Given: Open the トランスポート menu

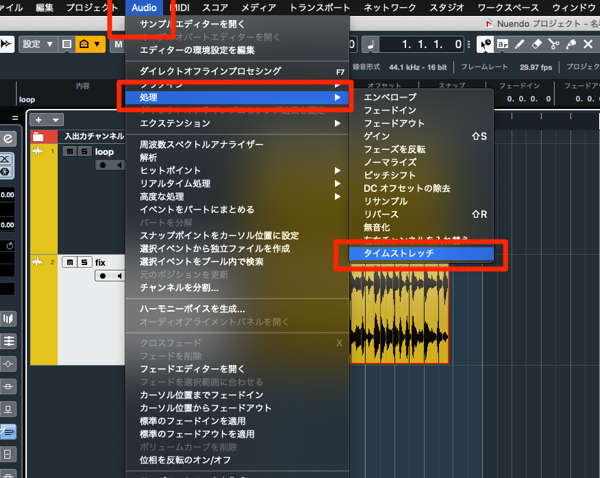Looking at the screenshot, I should (320, 8).
